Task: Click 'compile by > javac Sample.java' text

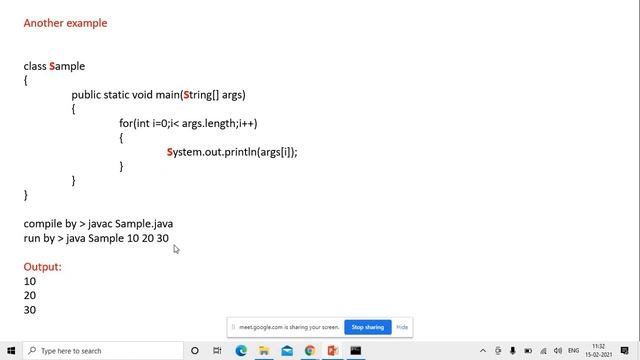Action: [x=98, y=224]
